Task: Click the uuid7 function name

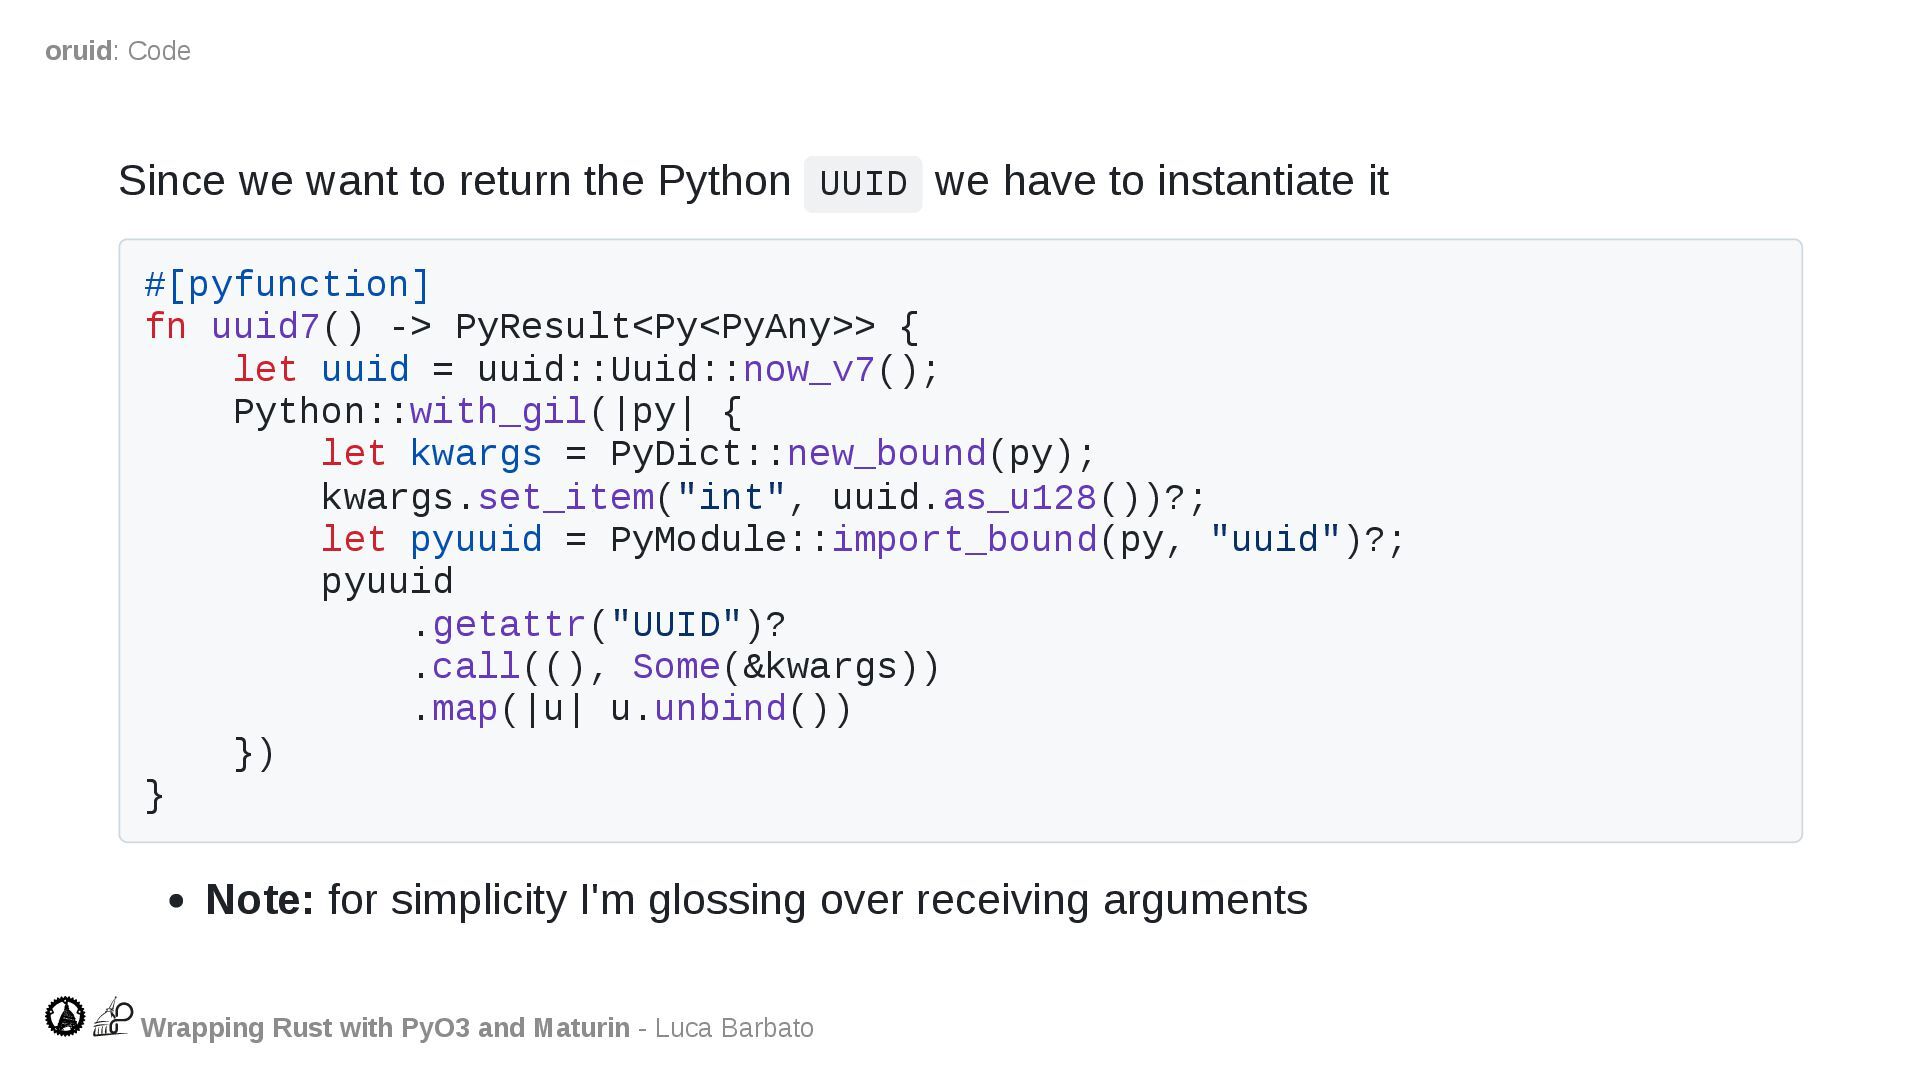Action: coord(265,327)
